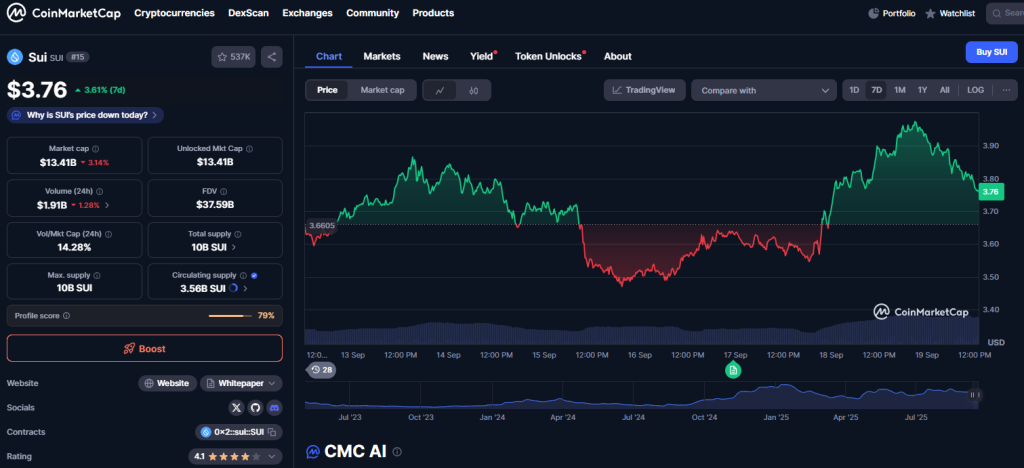1024x468 pixels.
Task: Click the share icon next to the watchlist count
Action: point(271,57)
